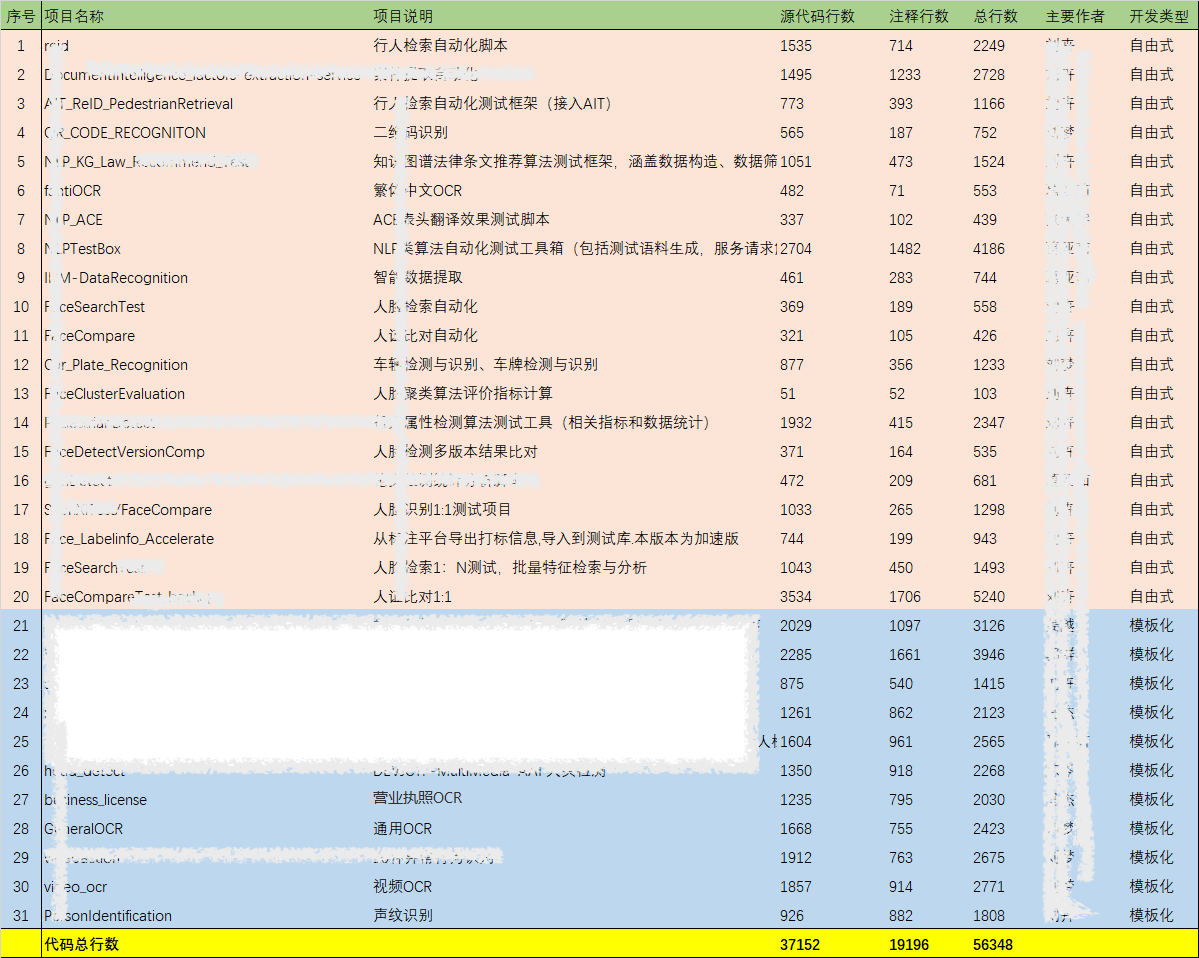Click business_license project cell
The height and width of the screenshot is (958, 1199).
pyautogui.click(x=96, y=801)
